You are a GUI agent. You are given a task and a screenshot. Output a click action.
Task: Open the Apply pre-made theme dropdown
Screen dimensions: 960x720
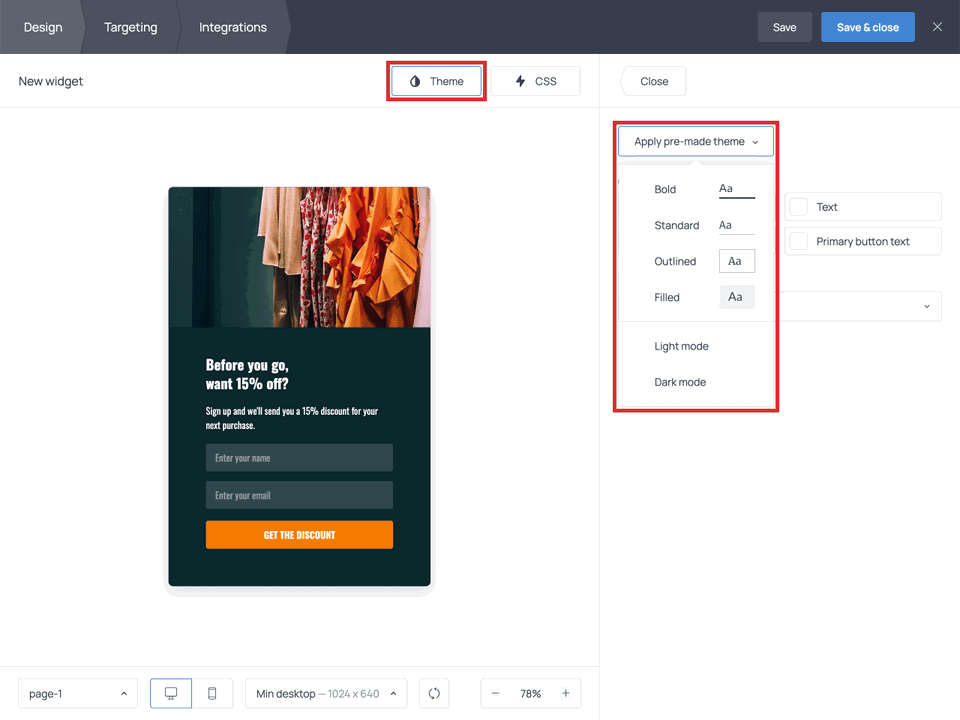695,141
